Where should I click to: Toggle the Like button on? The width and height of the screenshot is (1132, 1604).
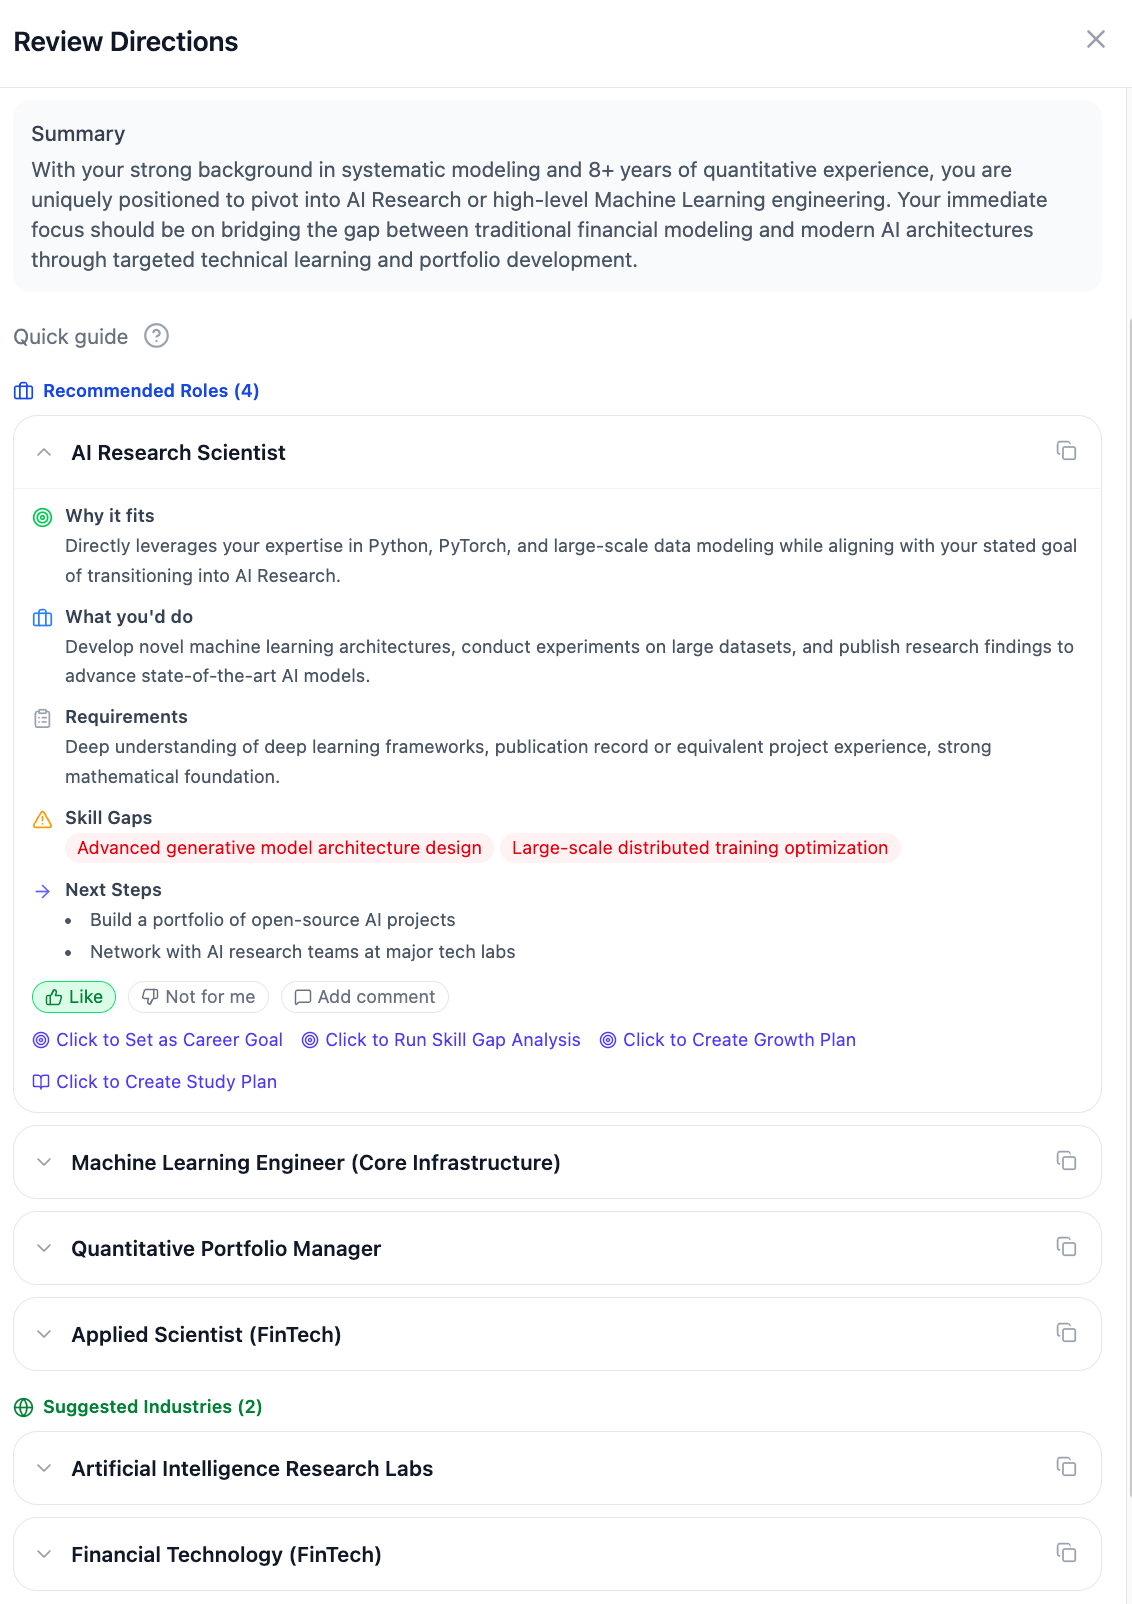[x=74, y=997]
